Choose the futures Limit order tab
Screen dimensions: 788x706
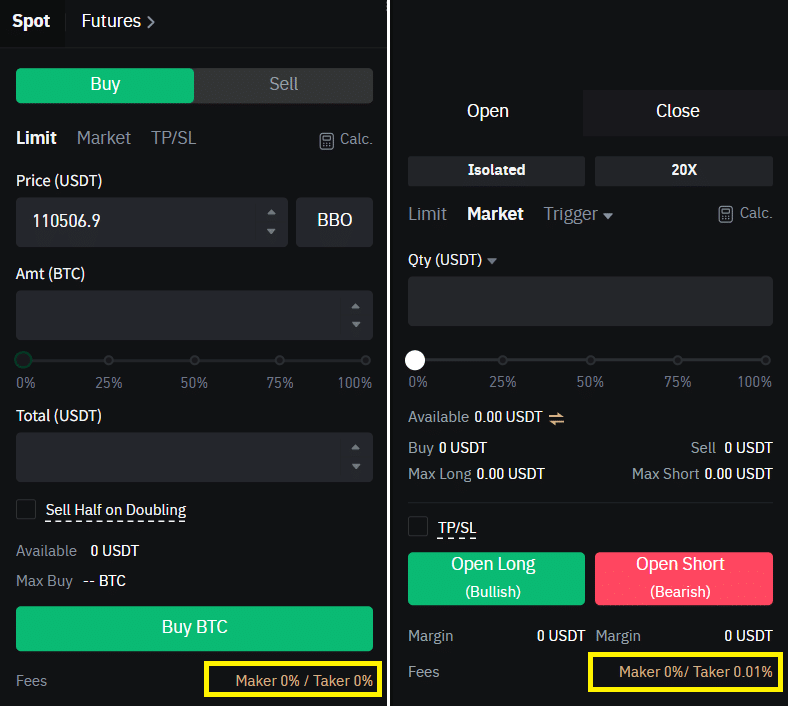coord(427,215)
